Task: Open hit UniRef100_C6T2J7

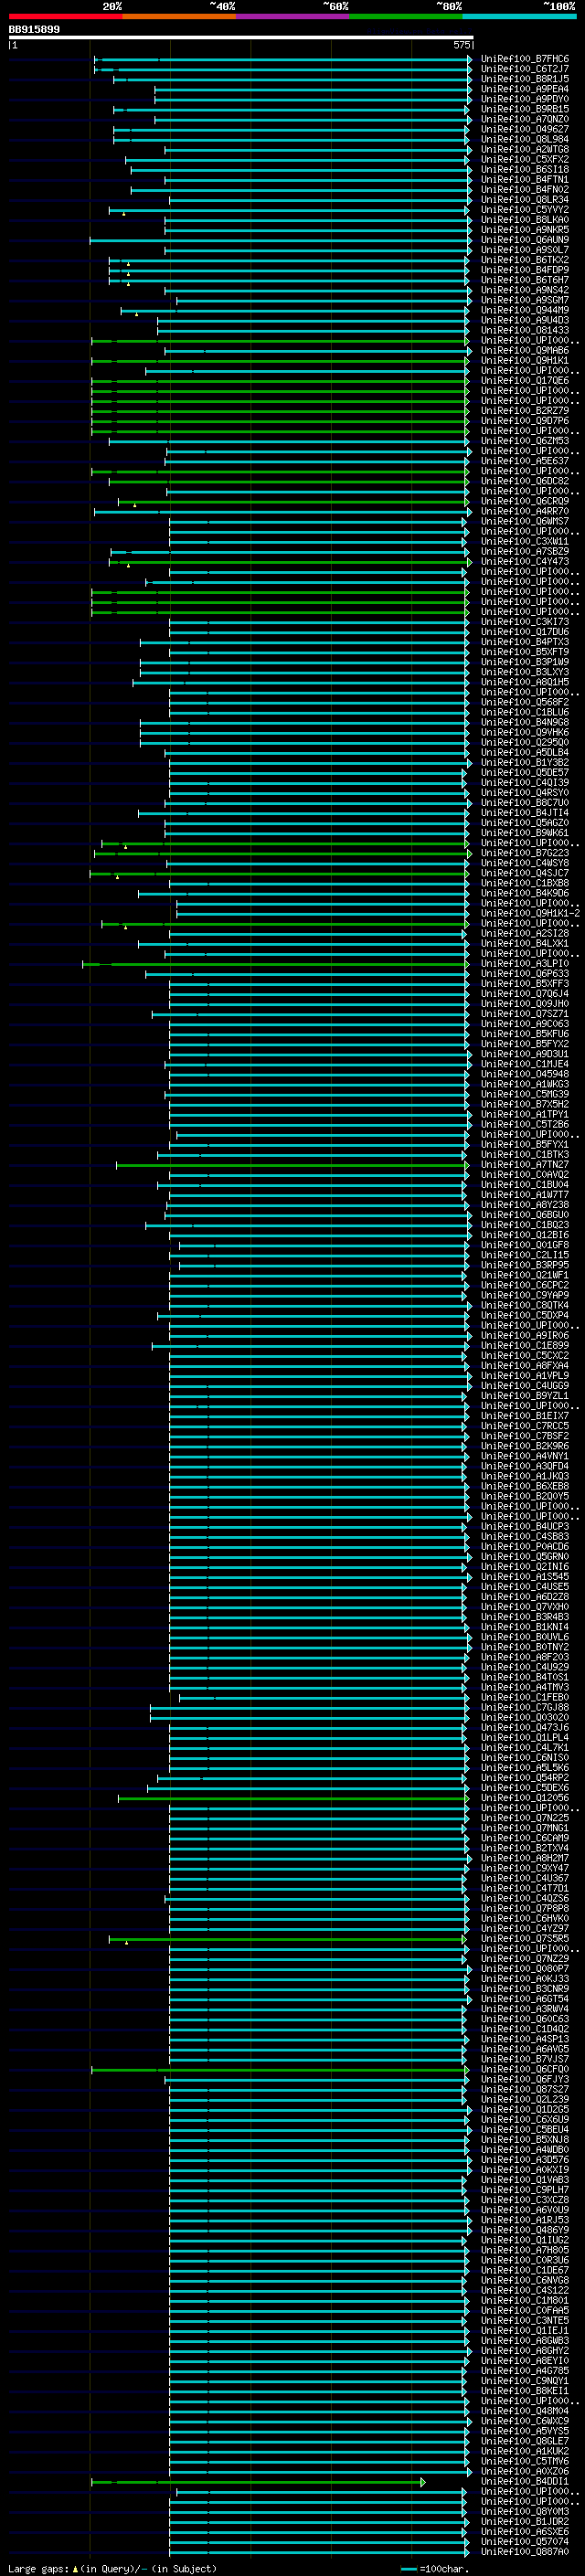Action: click(x=524, y=69)
